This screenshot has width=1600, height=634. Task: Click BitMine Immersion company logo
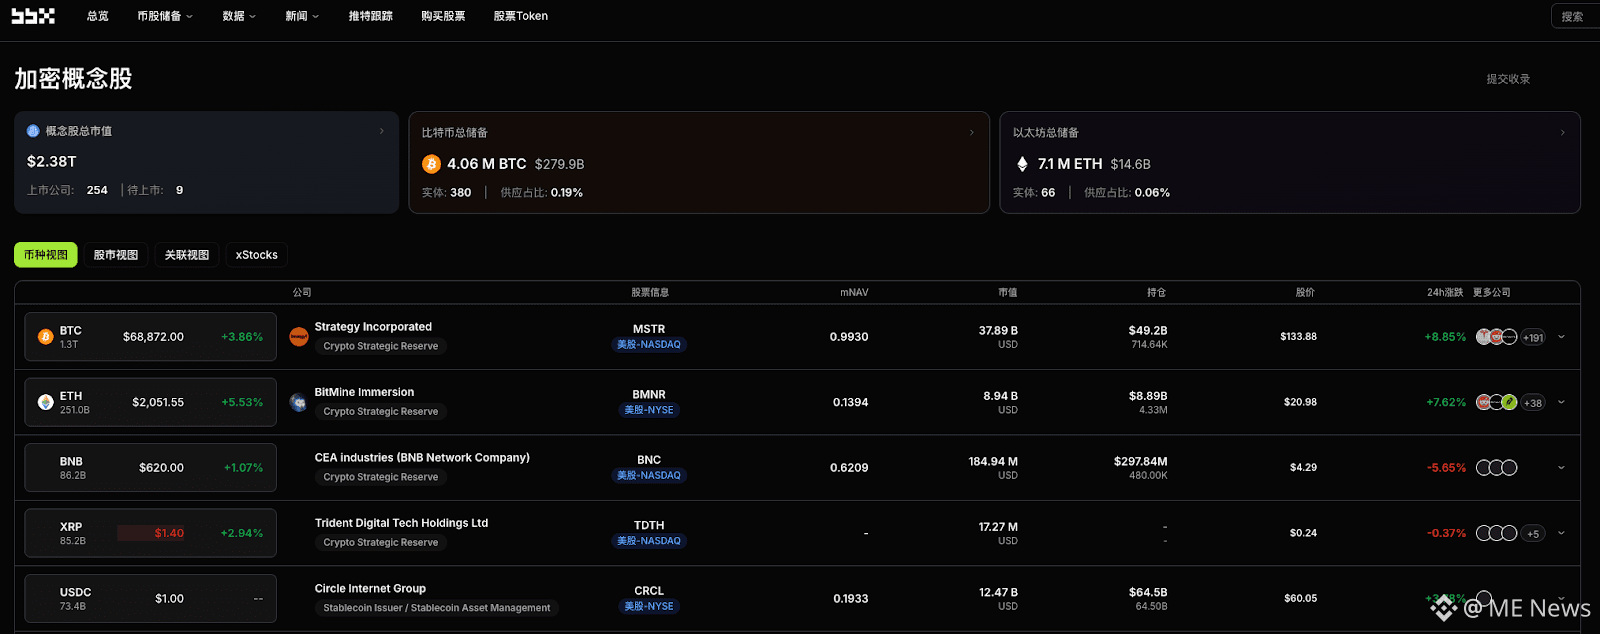click(298, 402)
